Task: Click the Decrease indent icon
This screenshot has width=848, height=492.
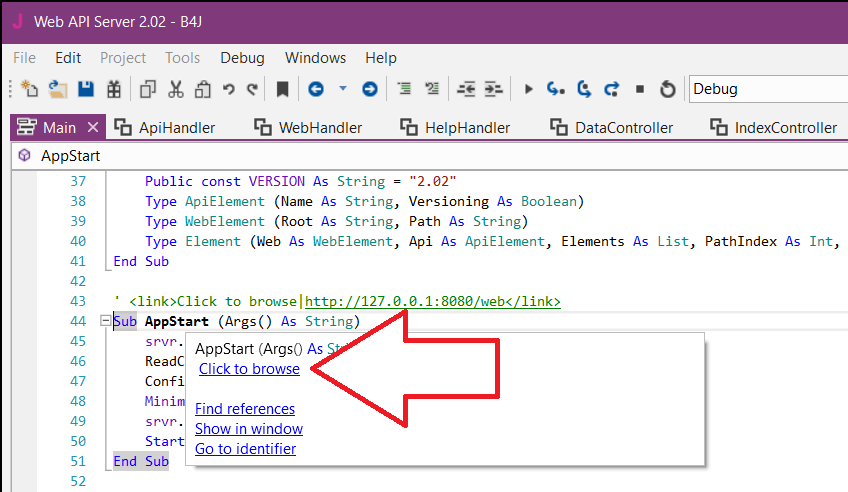Action: point(466,89)
